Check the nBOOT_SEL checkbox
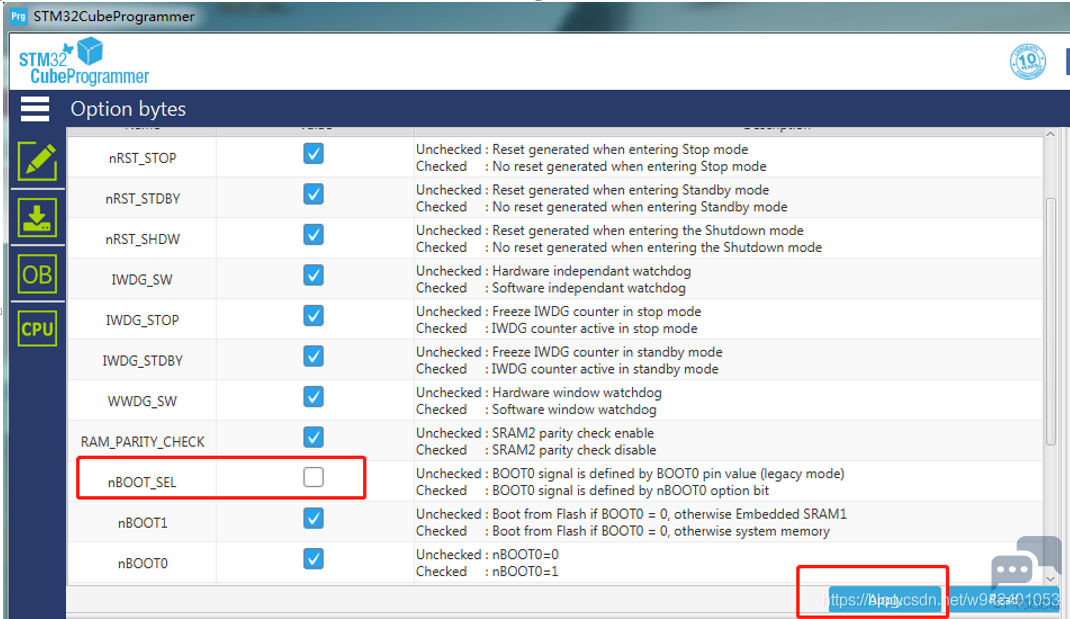Screen dimensions: 1070x619 tap(313, 477)
